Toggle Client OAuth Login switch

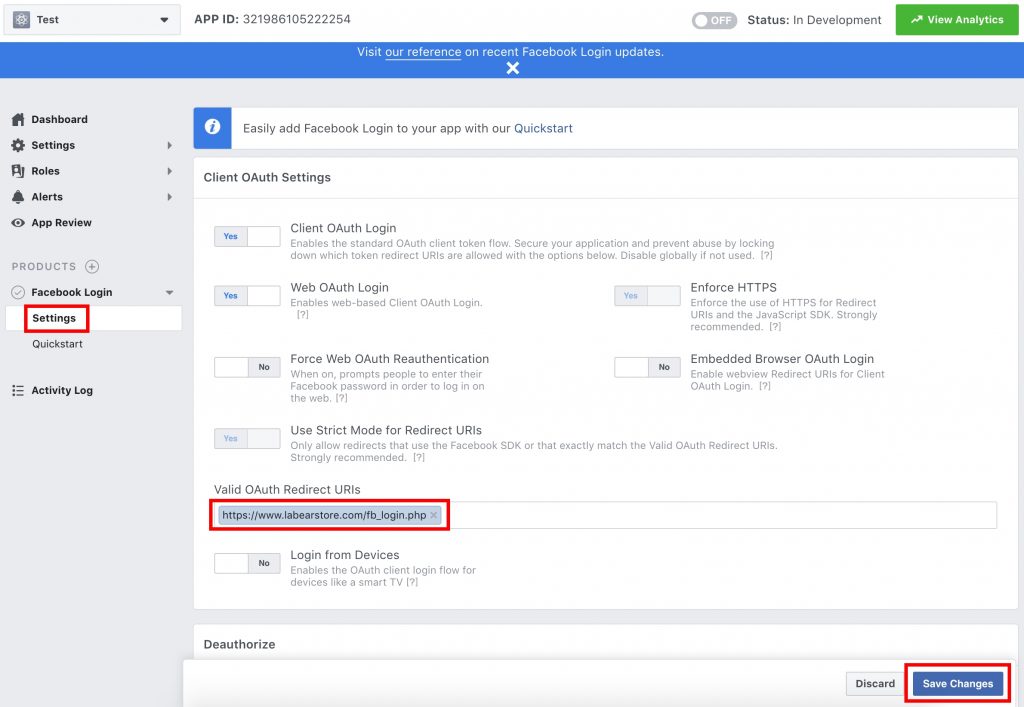pyautogui.click(x=247, y=237)
